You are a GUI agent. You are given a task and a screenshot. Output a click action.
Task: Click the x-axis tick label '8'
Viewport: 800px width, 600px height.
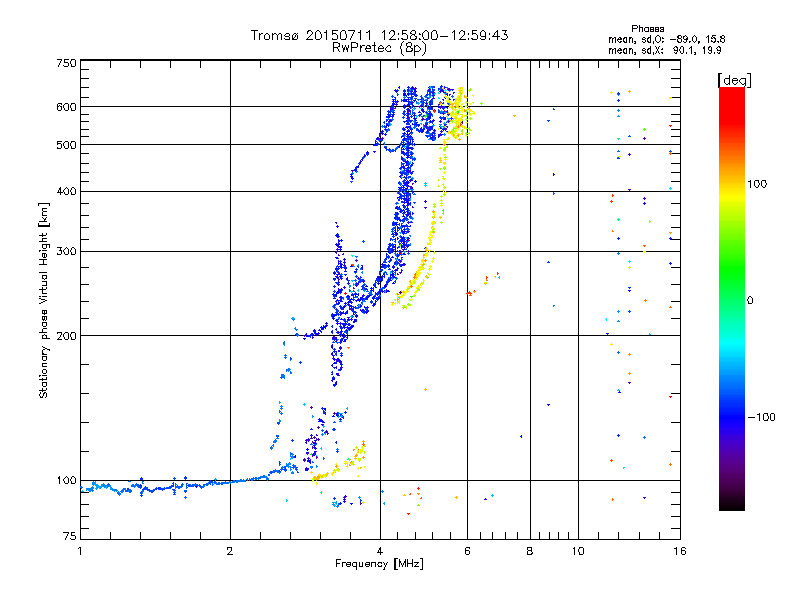pos(530,551)
